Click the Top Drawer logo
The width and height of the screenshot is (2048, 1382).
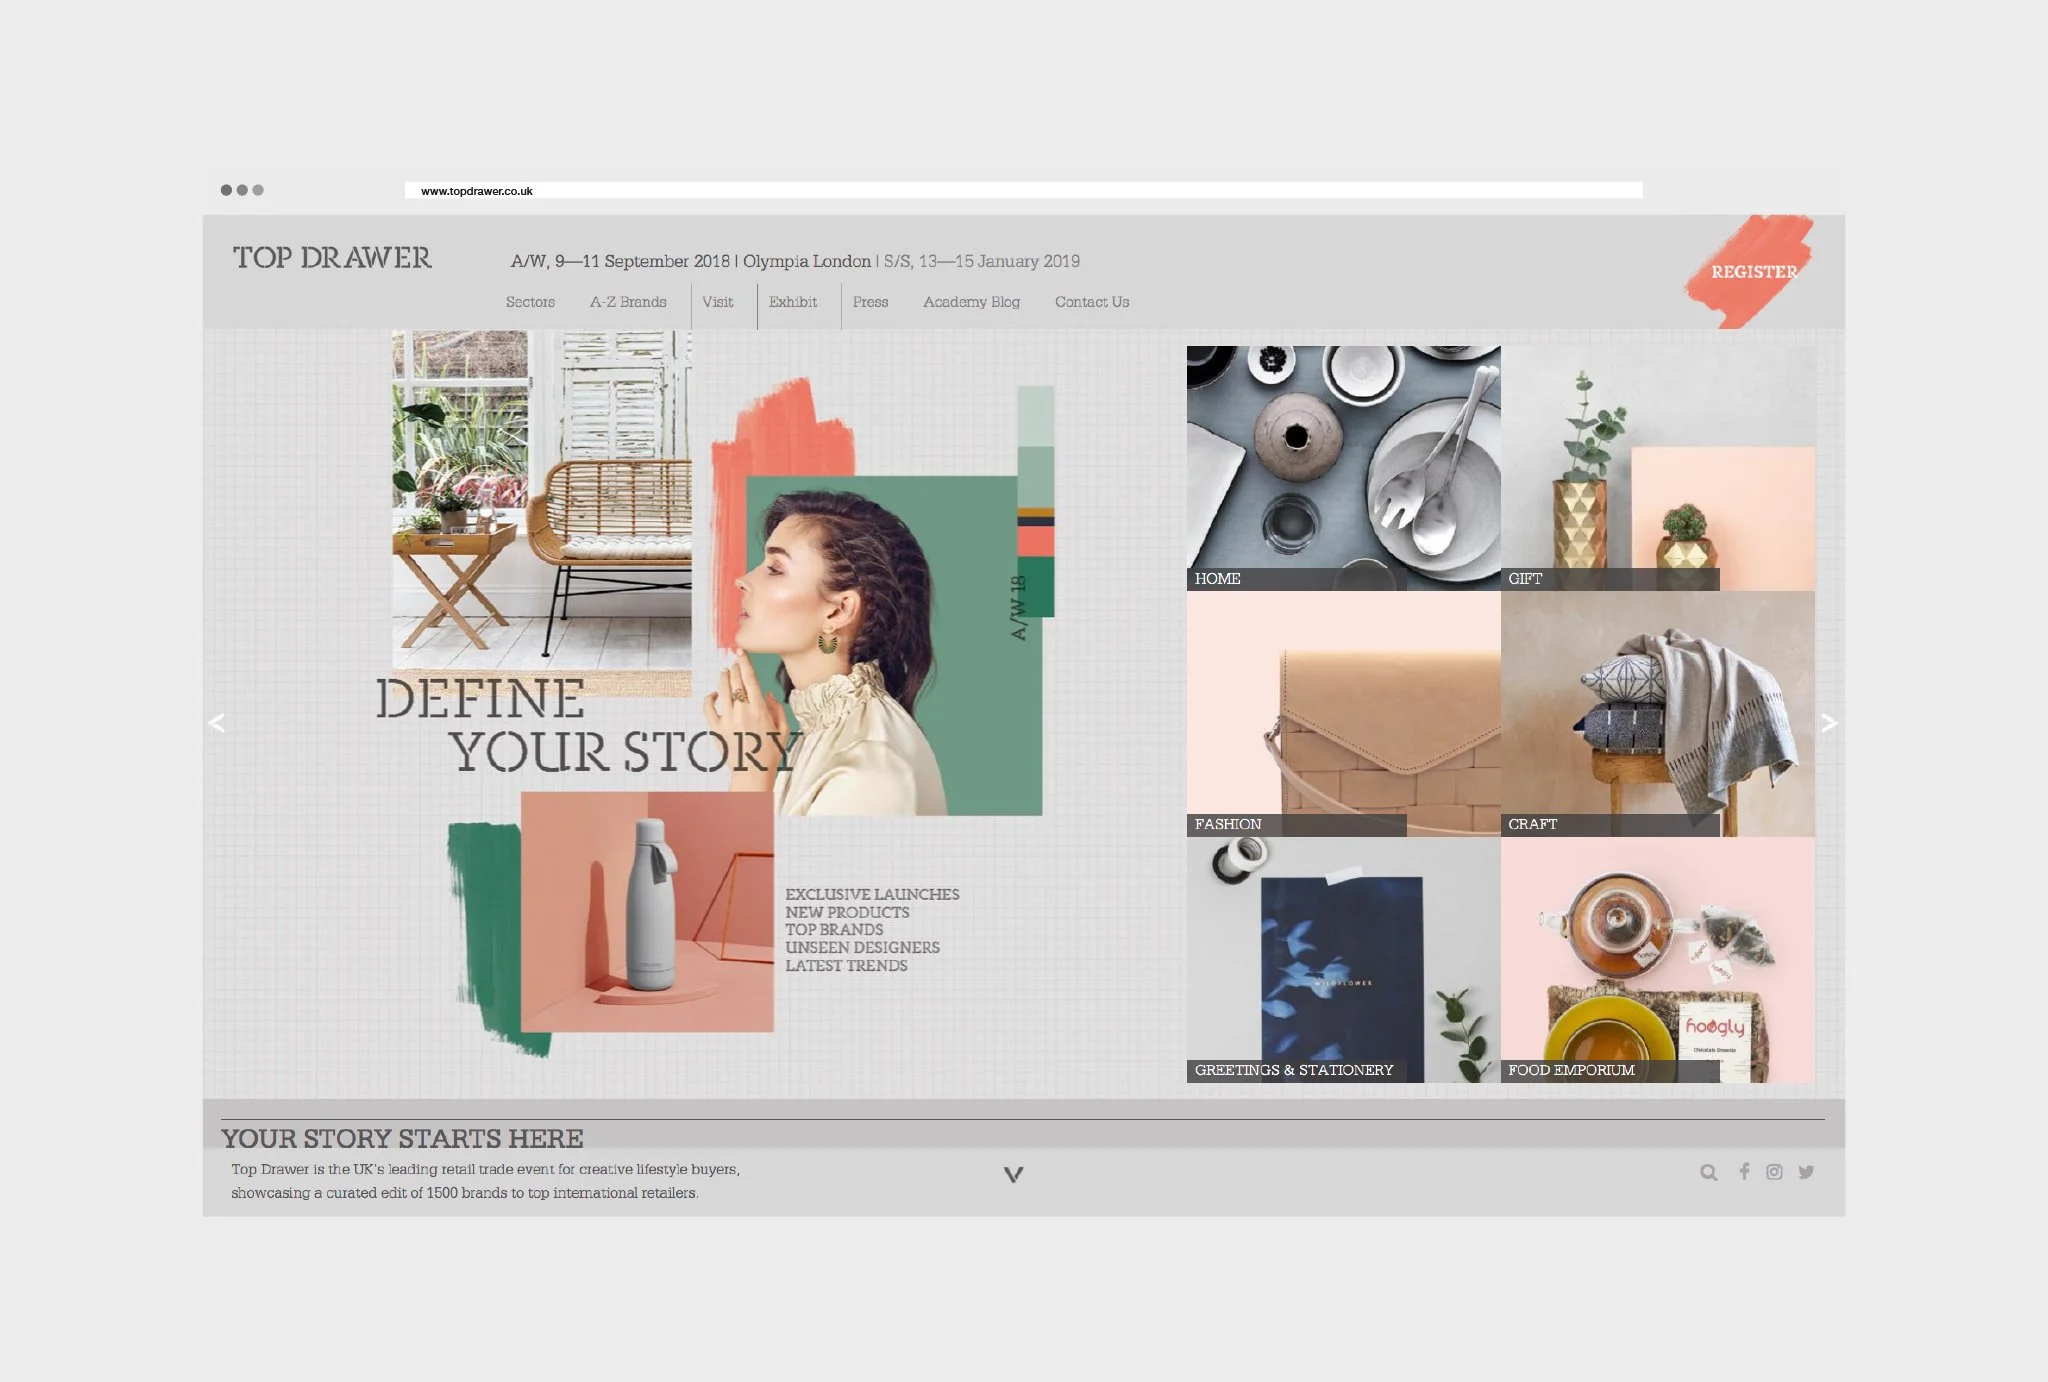[332, 258]
